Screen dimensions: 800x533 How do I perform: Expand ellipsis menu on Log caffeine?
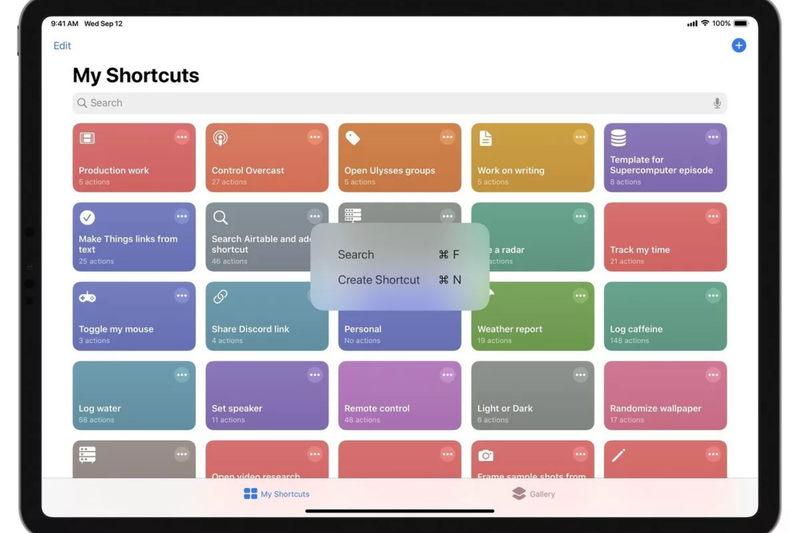pos(713,295)
